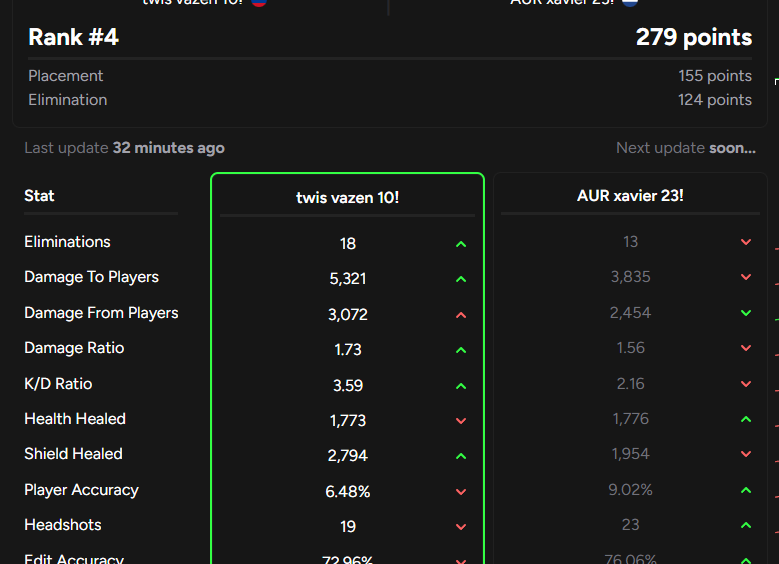779x564 pixels.
Task: Click green up arrow beside twis vazen Eliminations 18
Action: (x=461, y=244)
